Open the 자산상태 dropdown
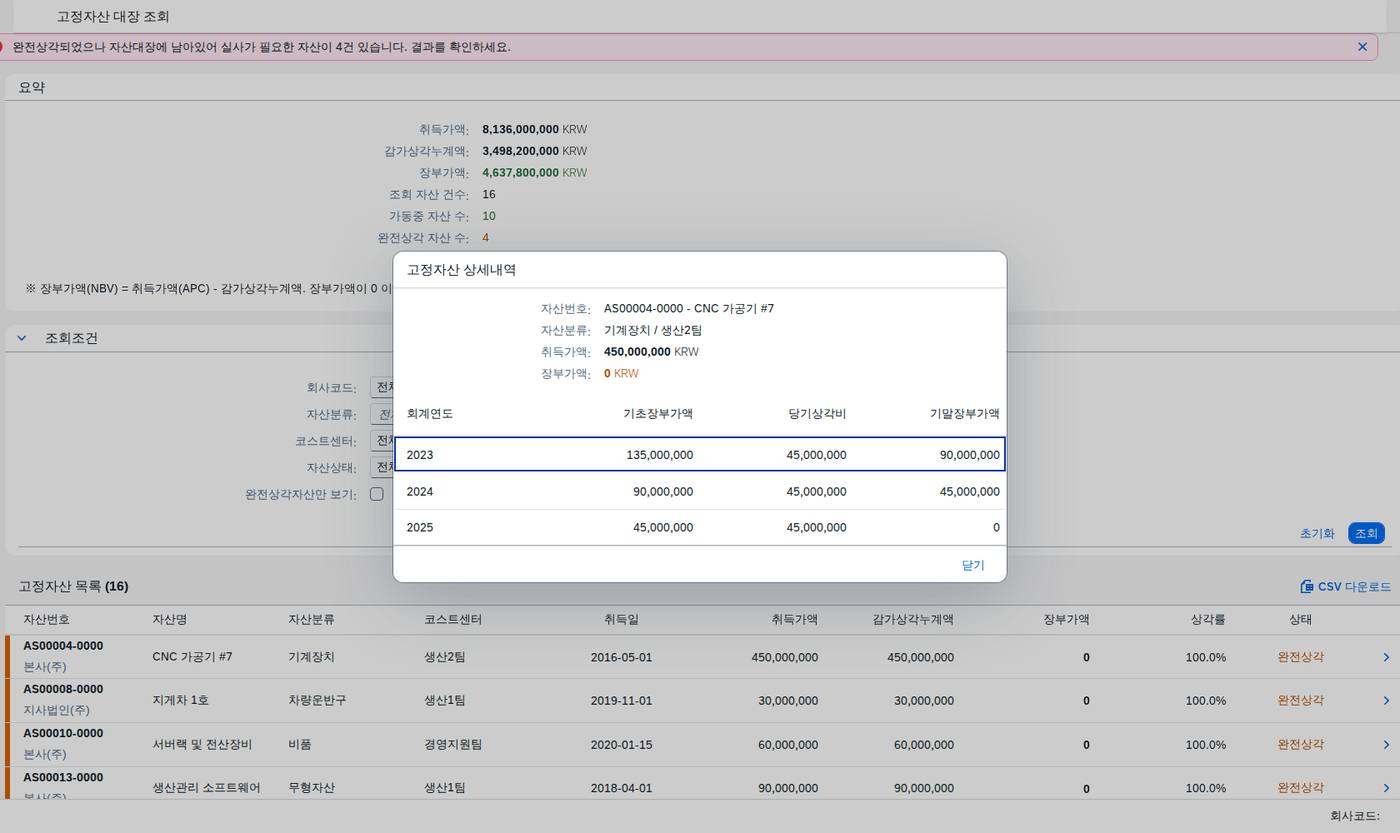The height and width of the screenshot is (833, 1400). pyautogui.click(x=381, y=467)
